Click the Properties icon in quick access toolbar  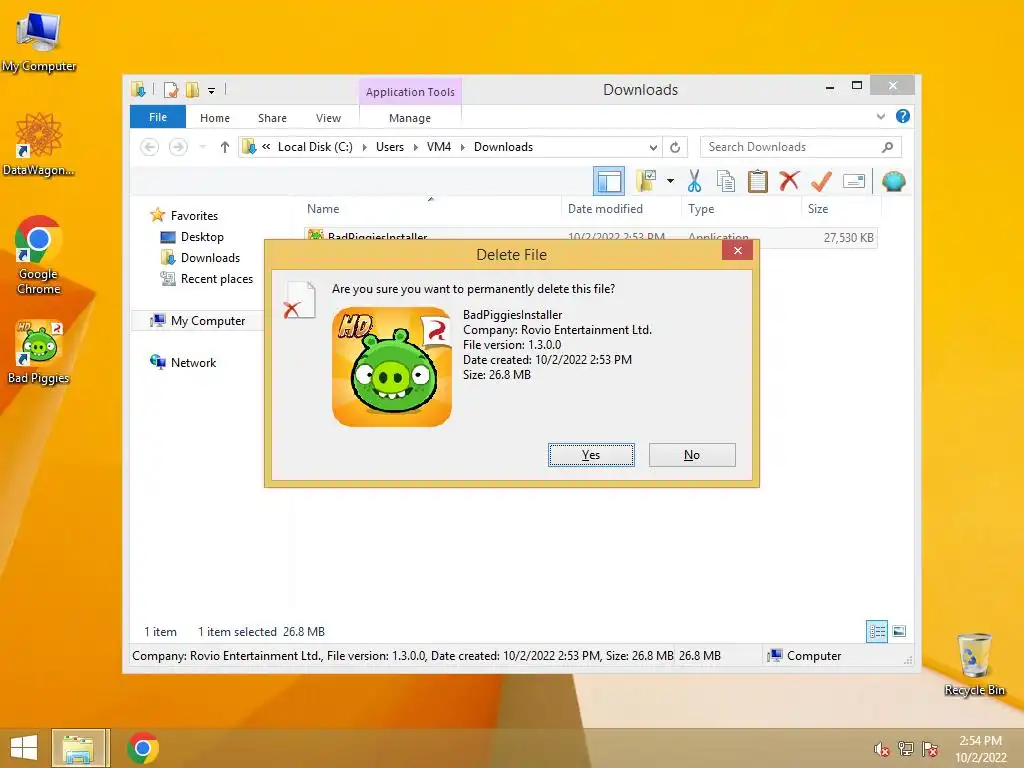pyautogui.click(x=171, y=89)
